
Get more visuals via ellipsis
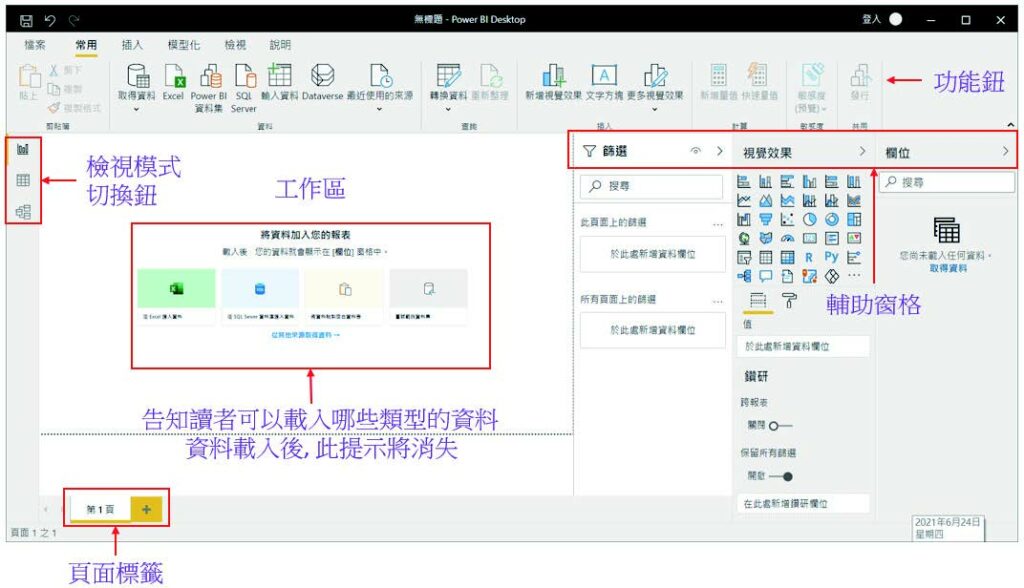854,276
